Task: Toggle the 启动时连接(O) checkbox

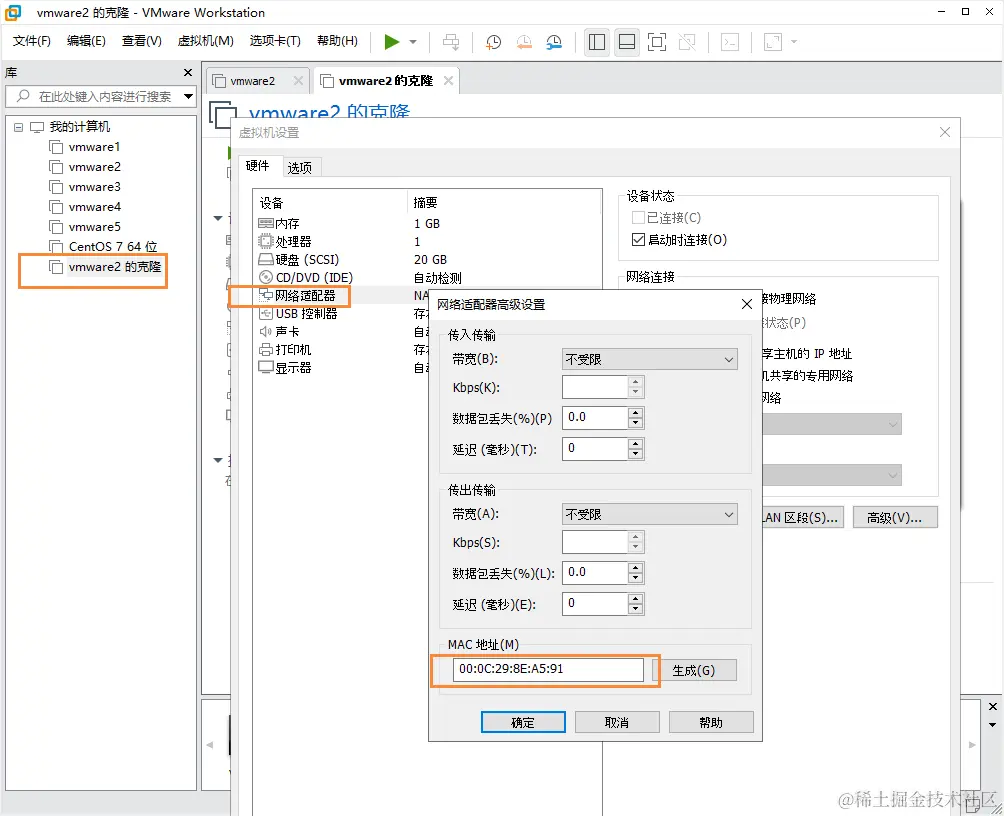Action: pyautogui.click(x=638, y=240)
